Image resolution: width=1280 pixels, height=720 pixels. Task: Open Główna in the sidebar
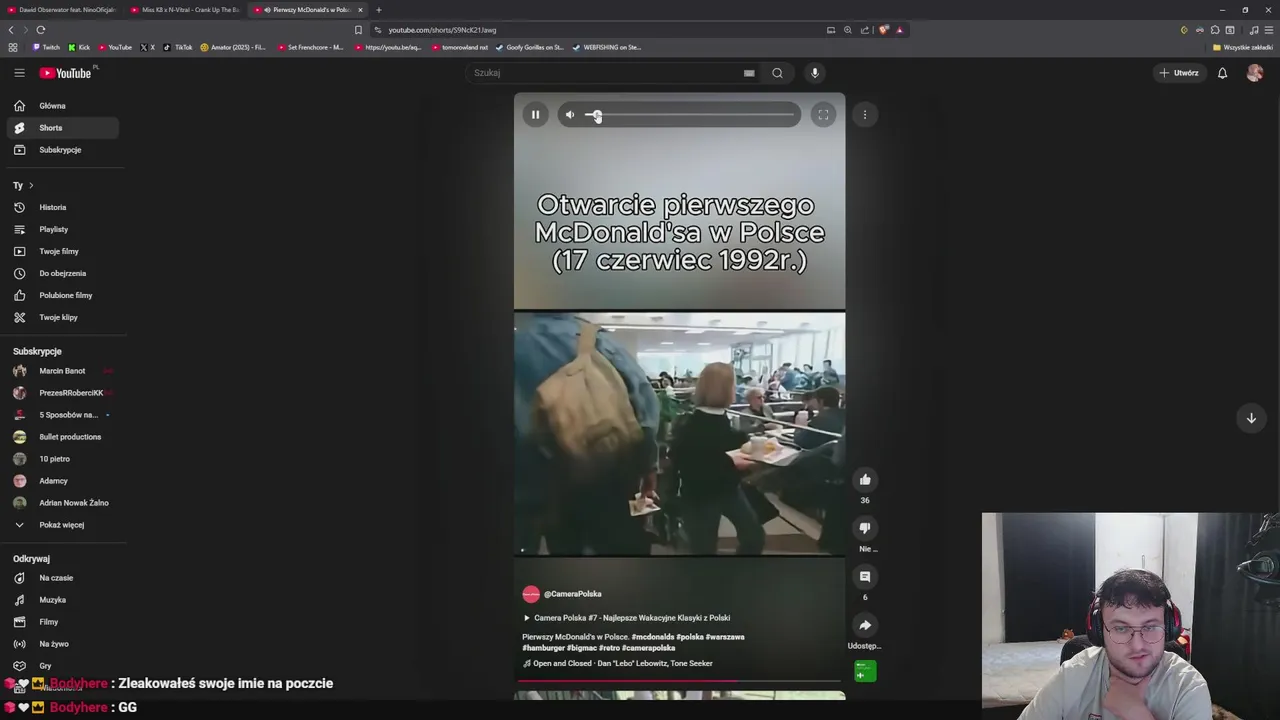click(x=62, y=106)
